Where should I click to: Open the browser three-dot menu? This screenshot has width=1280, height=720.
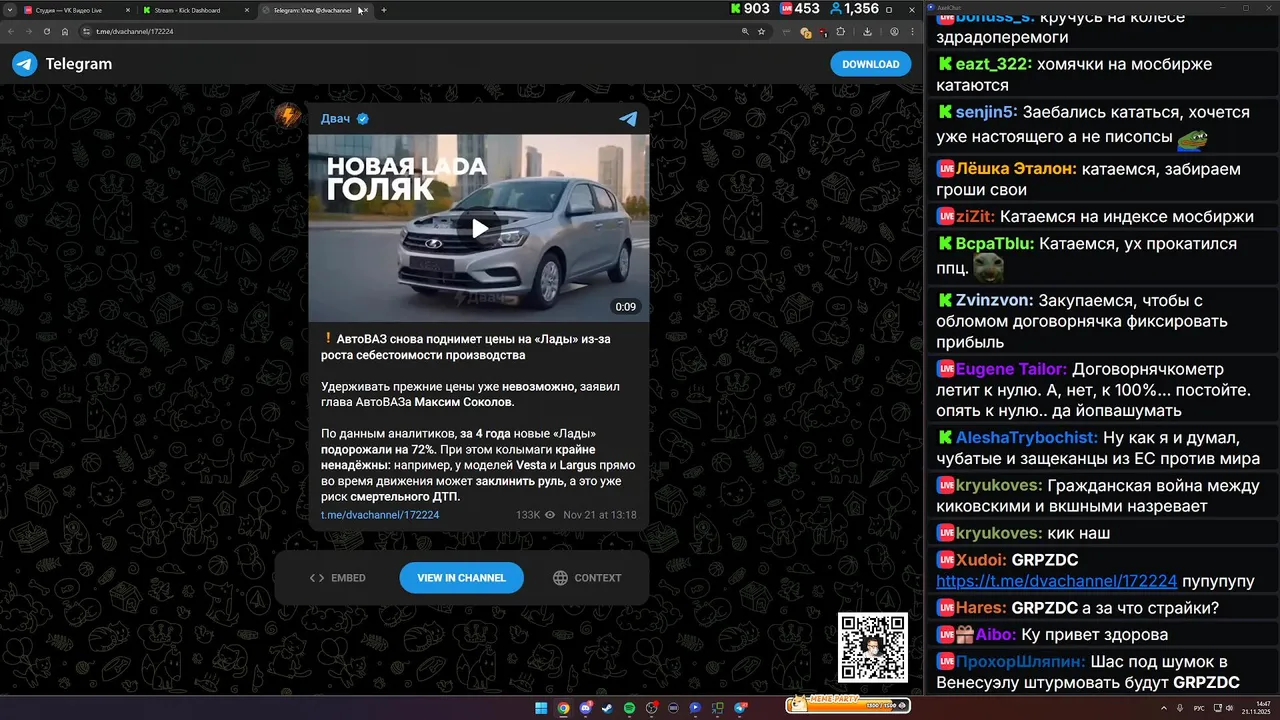912,31
